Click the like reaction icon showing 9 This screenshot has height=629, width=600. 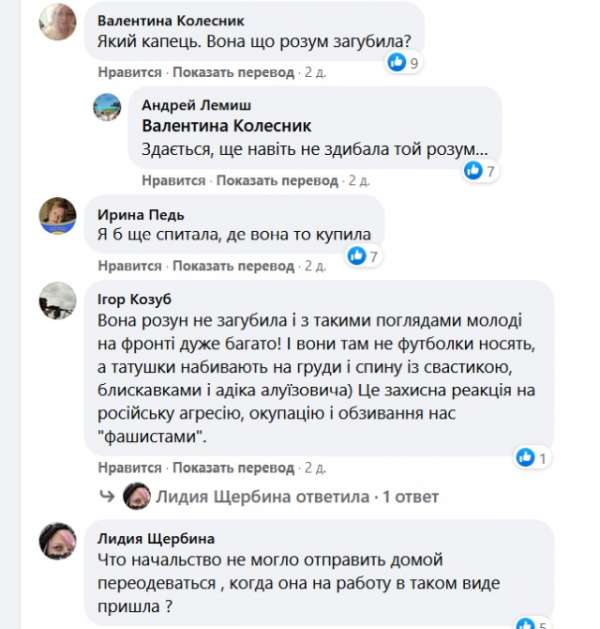click(397, 62)
